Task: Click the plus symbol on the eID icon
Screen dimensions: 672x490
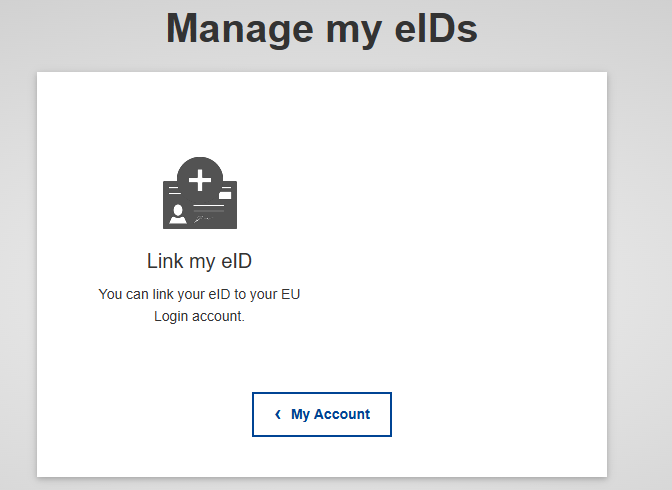Action: (200, 180)
